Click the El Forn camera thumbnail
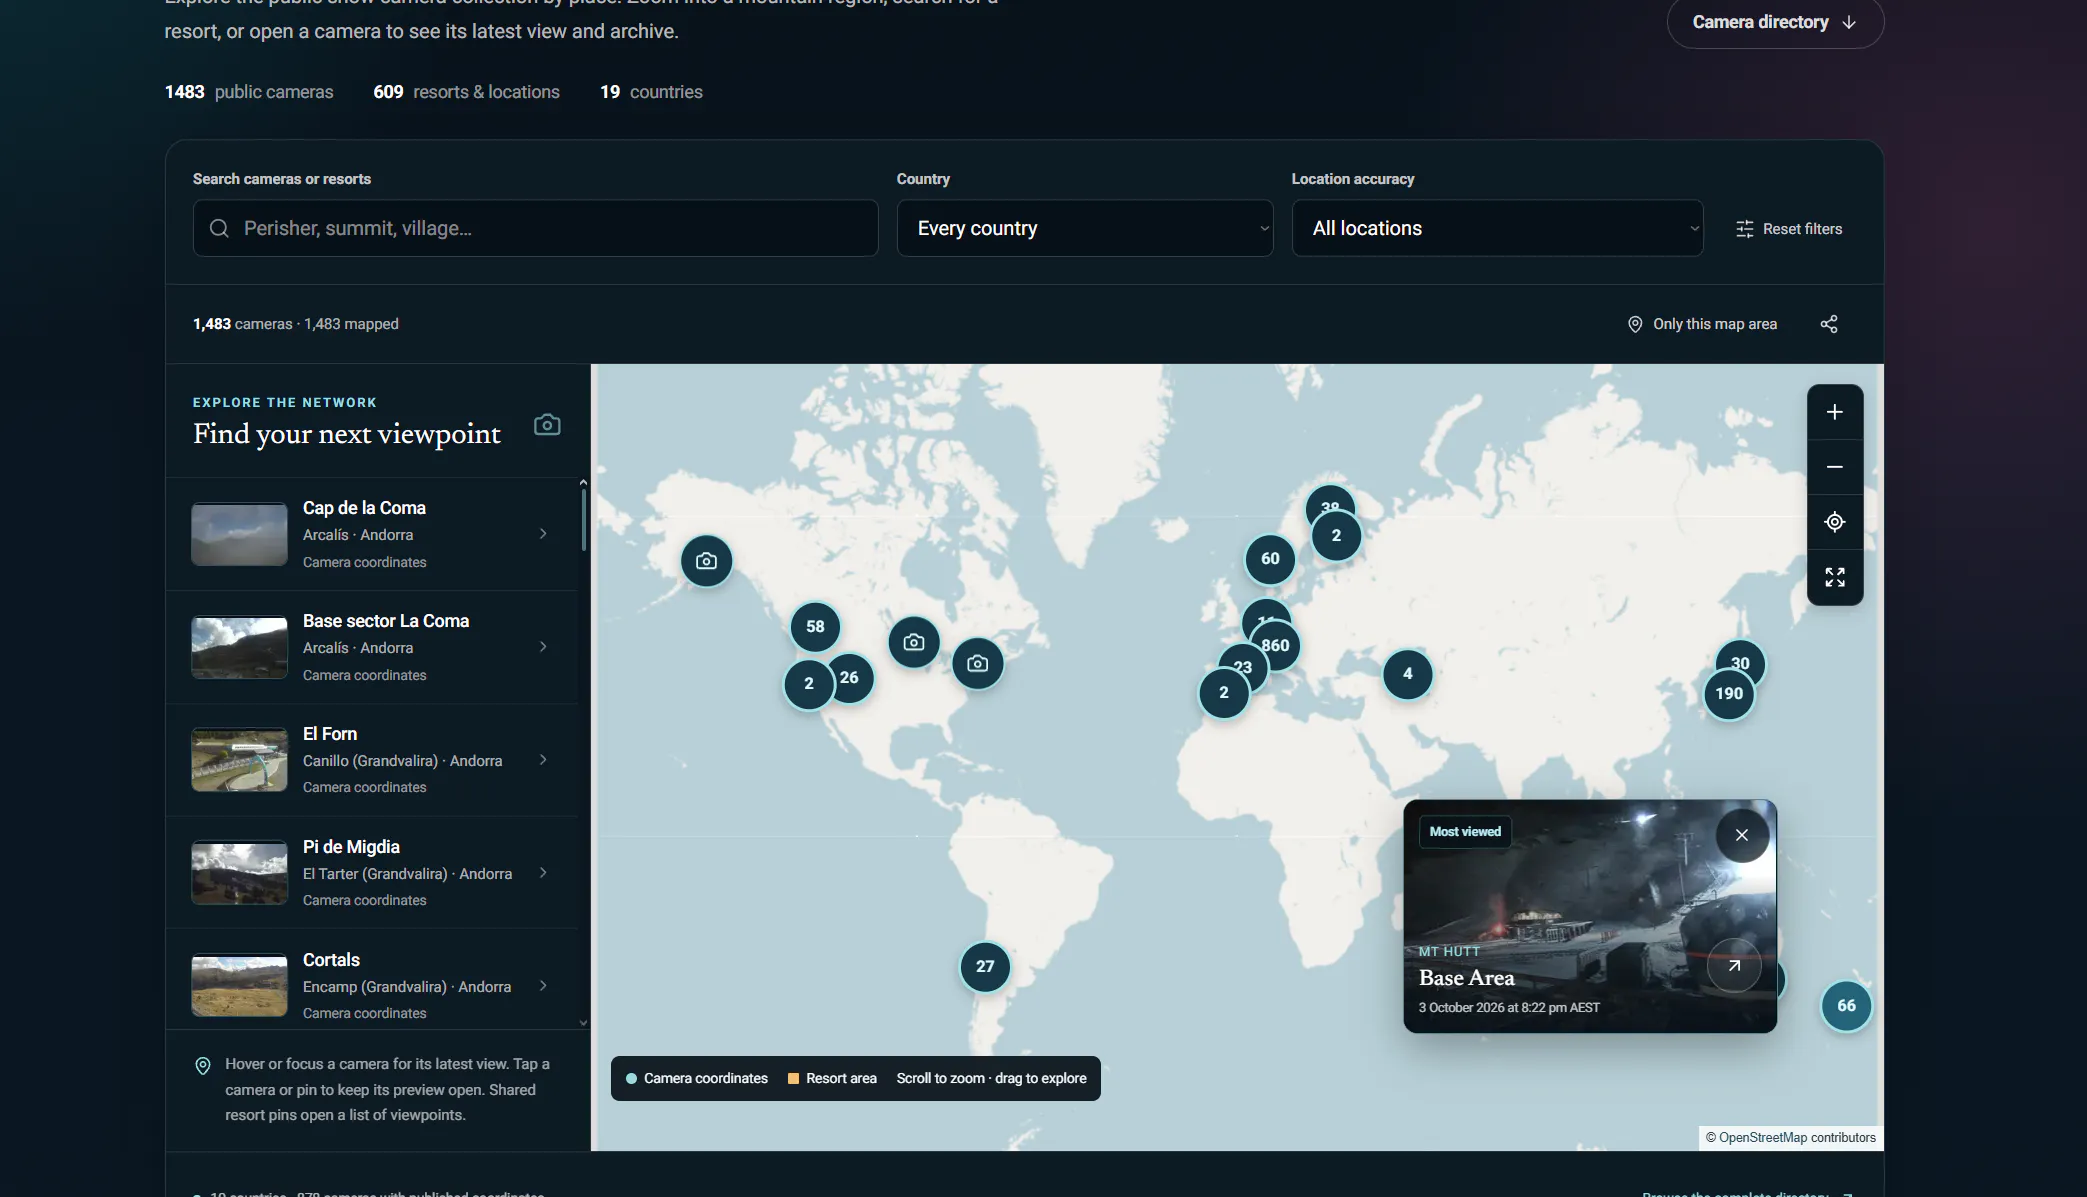Screen dimensions: 2087x1197 (239, 760)
